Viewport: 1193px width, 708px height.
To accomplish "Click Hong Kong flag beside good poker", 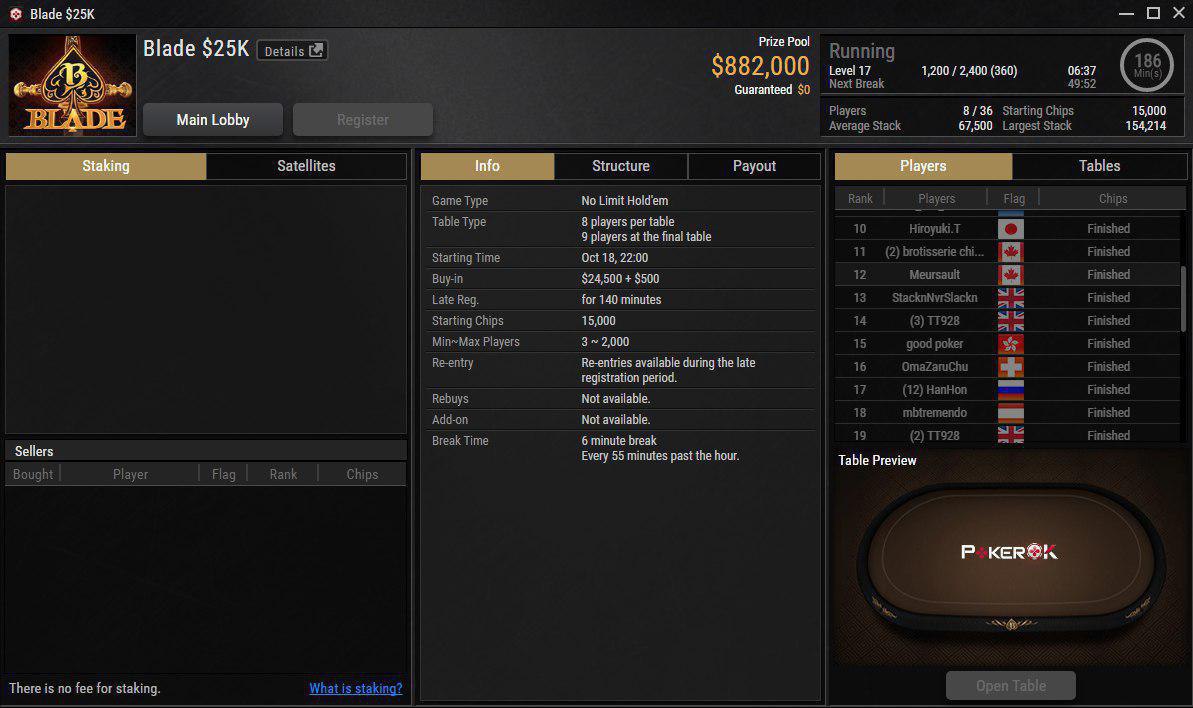I will click(x=1010, y=344).
